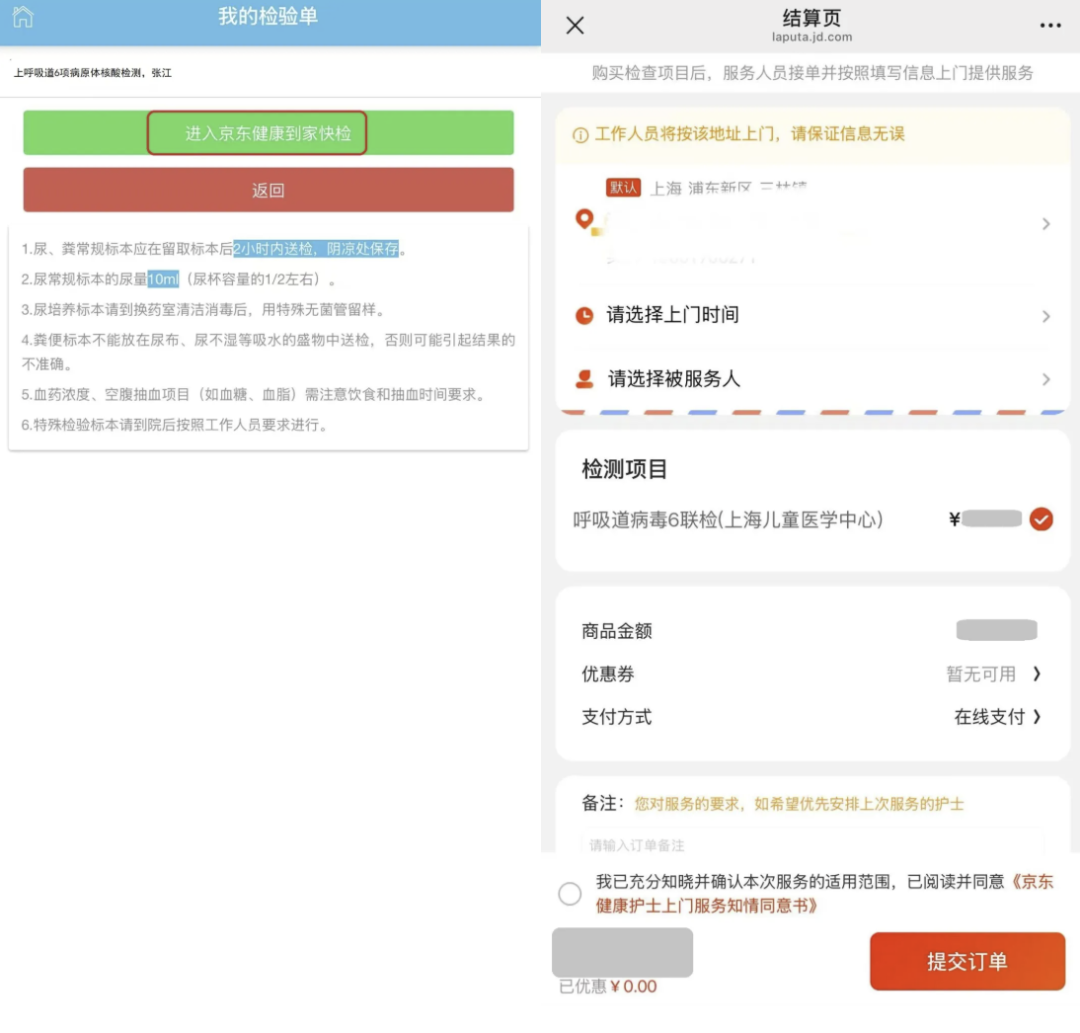This screenshot has width=1080, height=1033.
Task: Open 请选择被服务人 person selector
Action: [x=674, y=379]
